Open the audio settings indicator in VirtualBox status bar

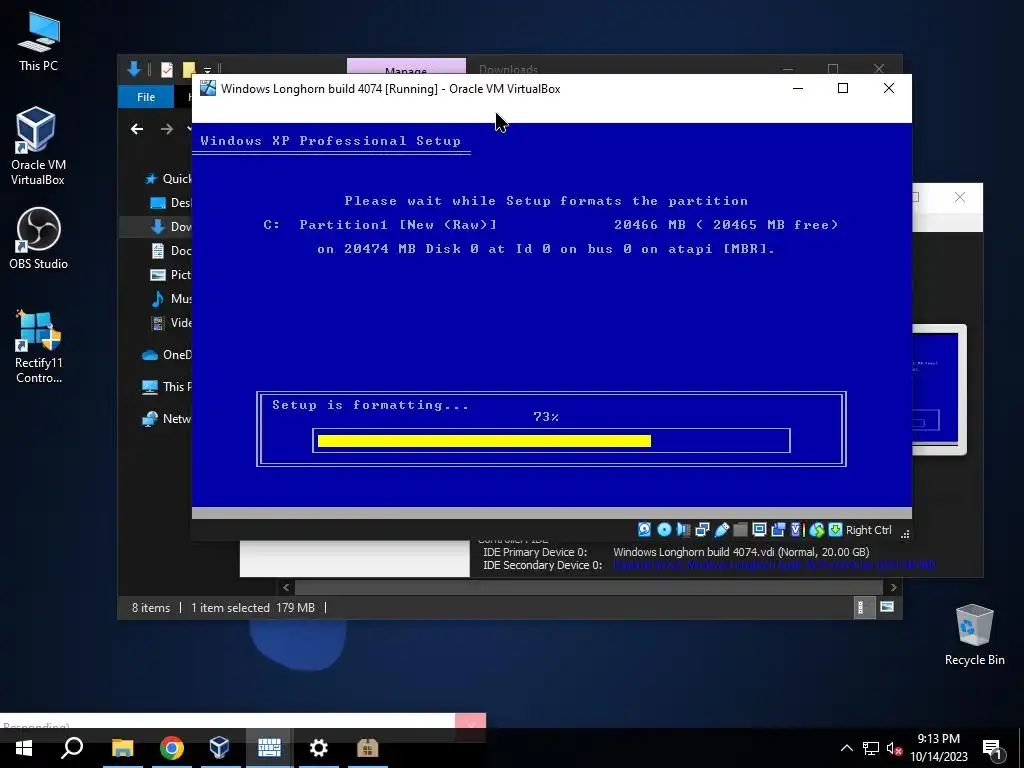[x=683, y=530]
